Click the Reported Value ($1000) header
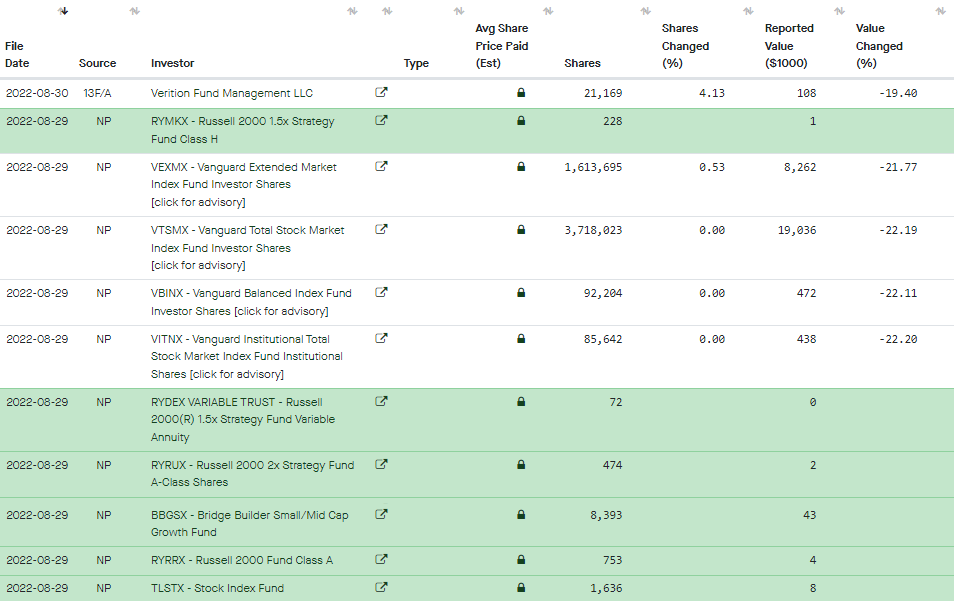954x601 pixels. tap(789, 46)
